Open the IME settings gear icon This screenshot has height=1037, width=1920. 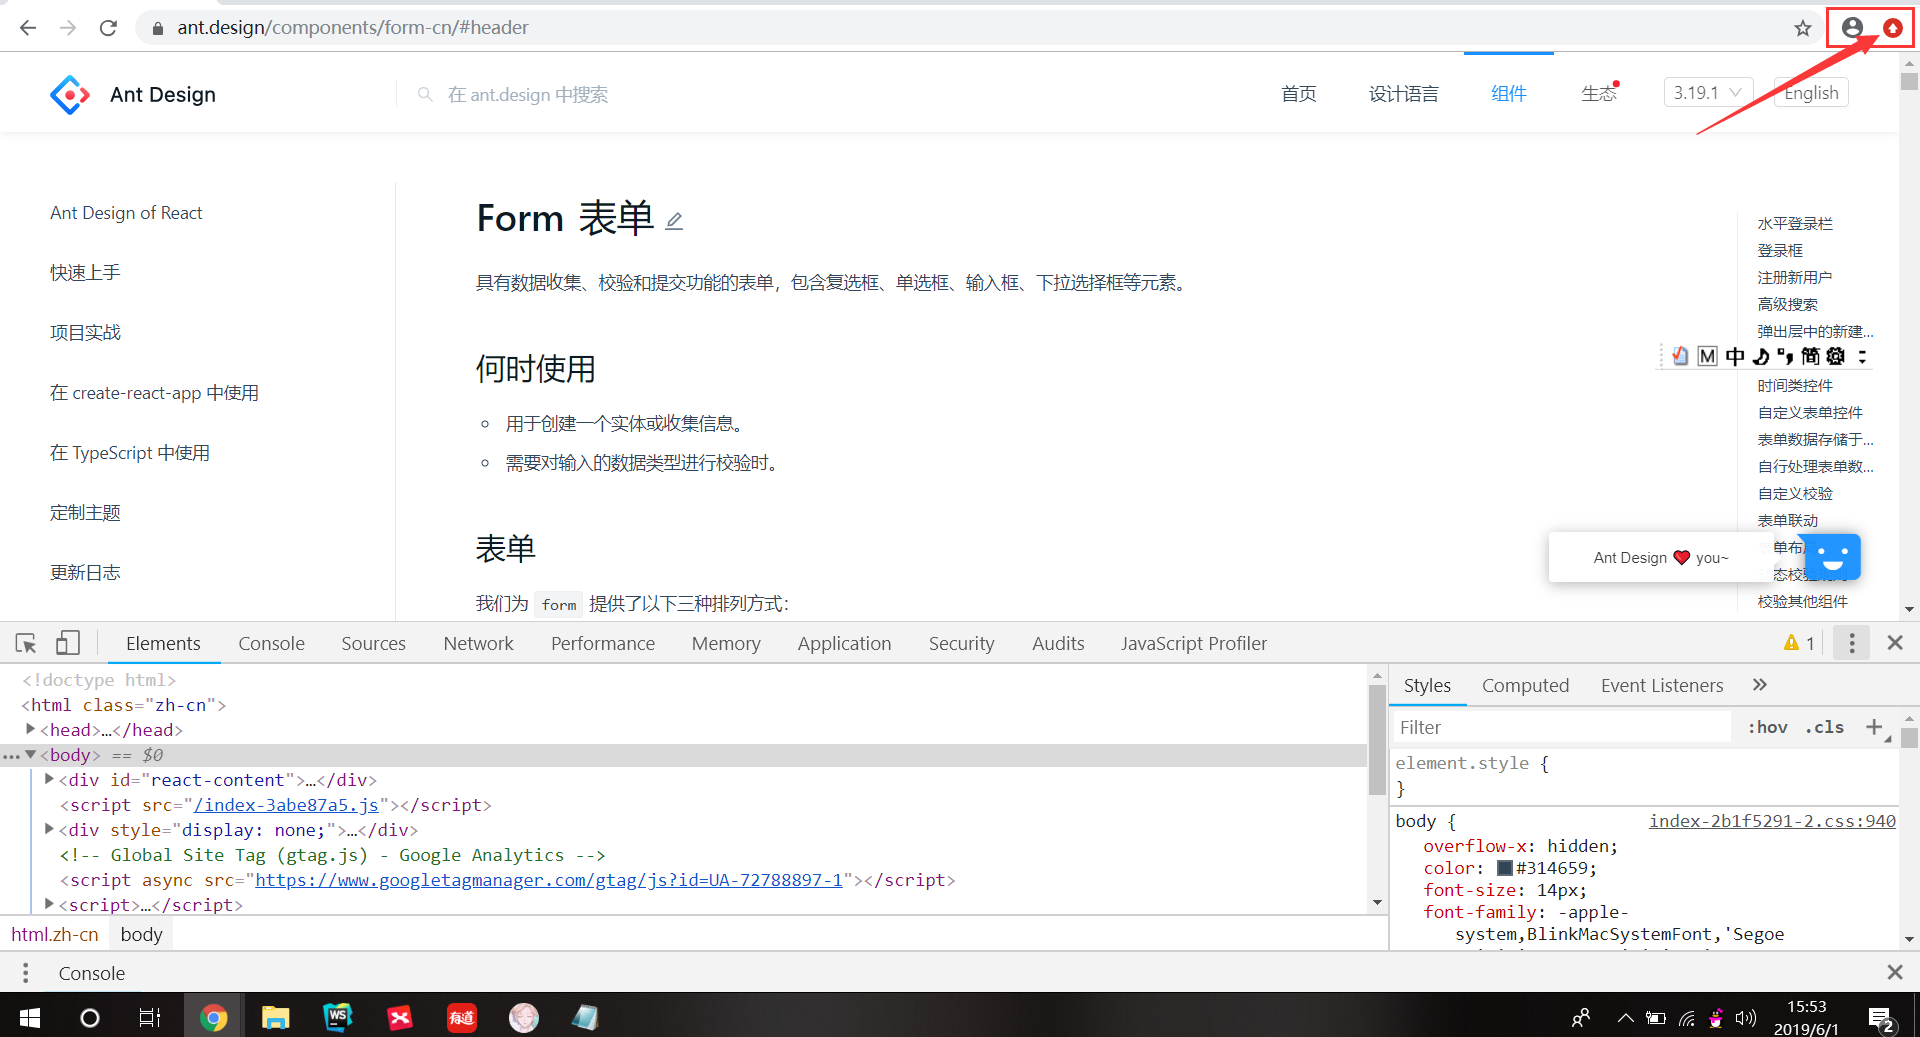tap(1835, 357)
